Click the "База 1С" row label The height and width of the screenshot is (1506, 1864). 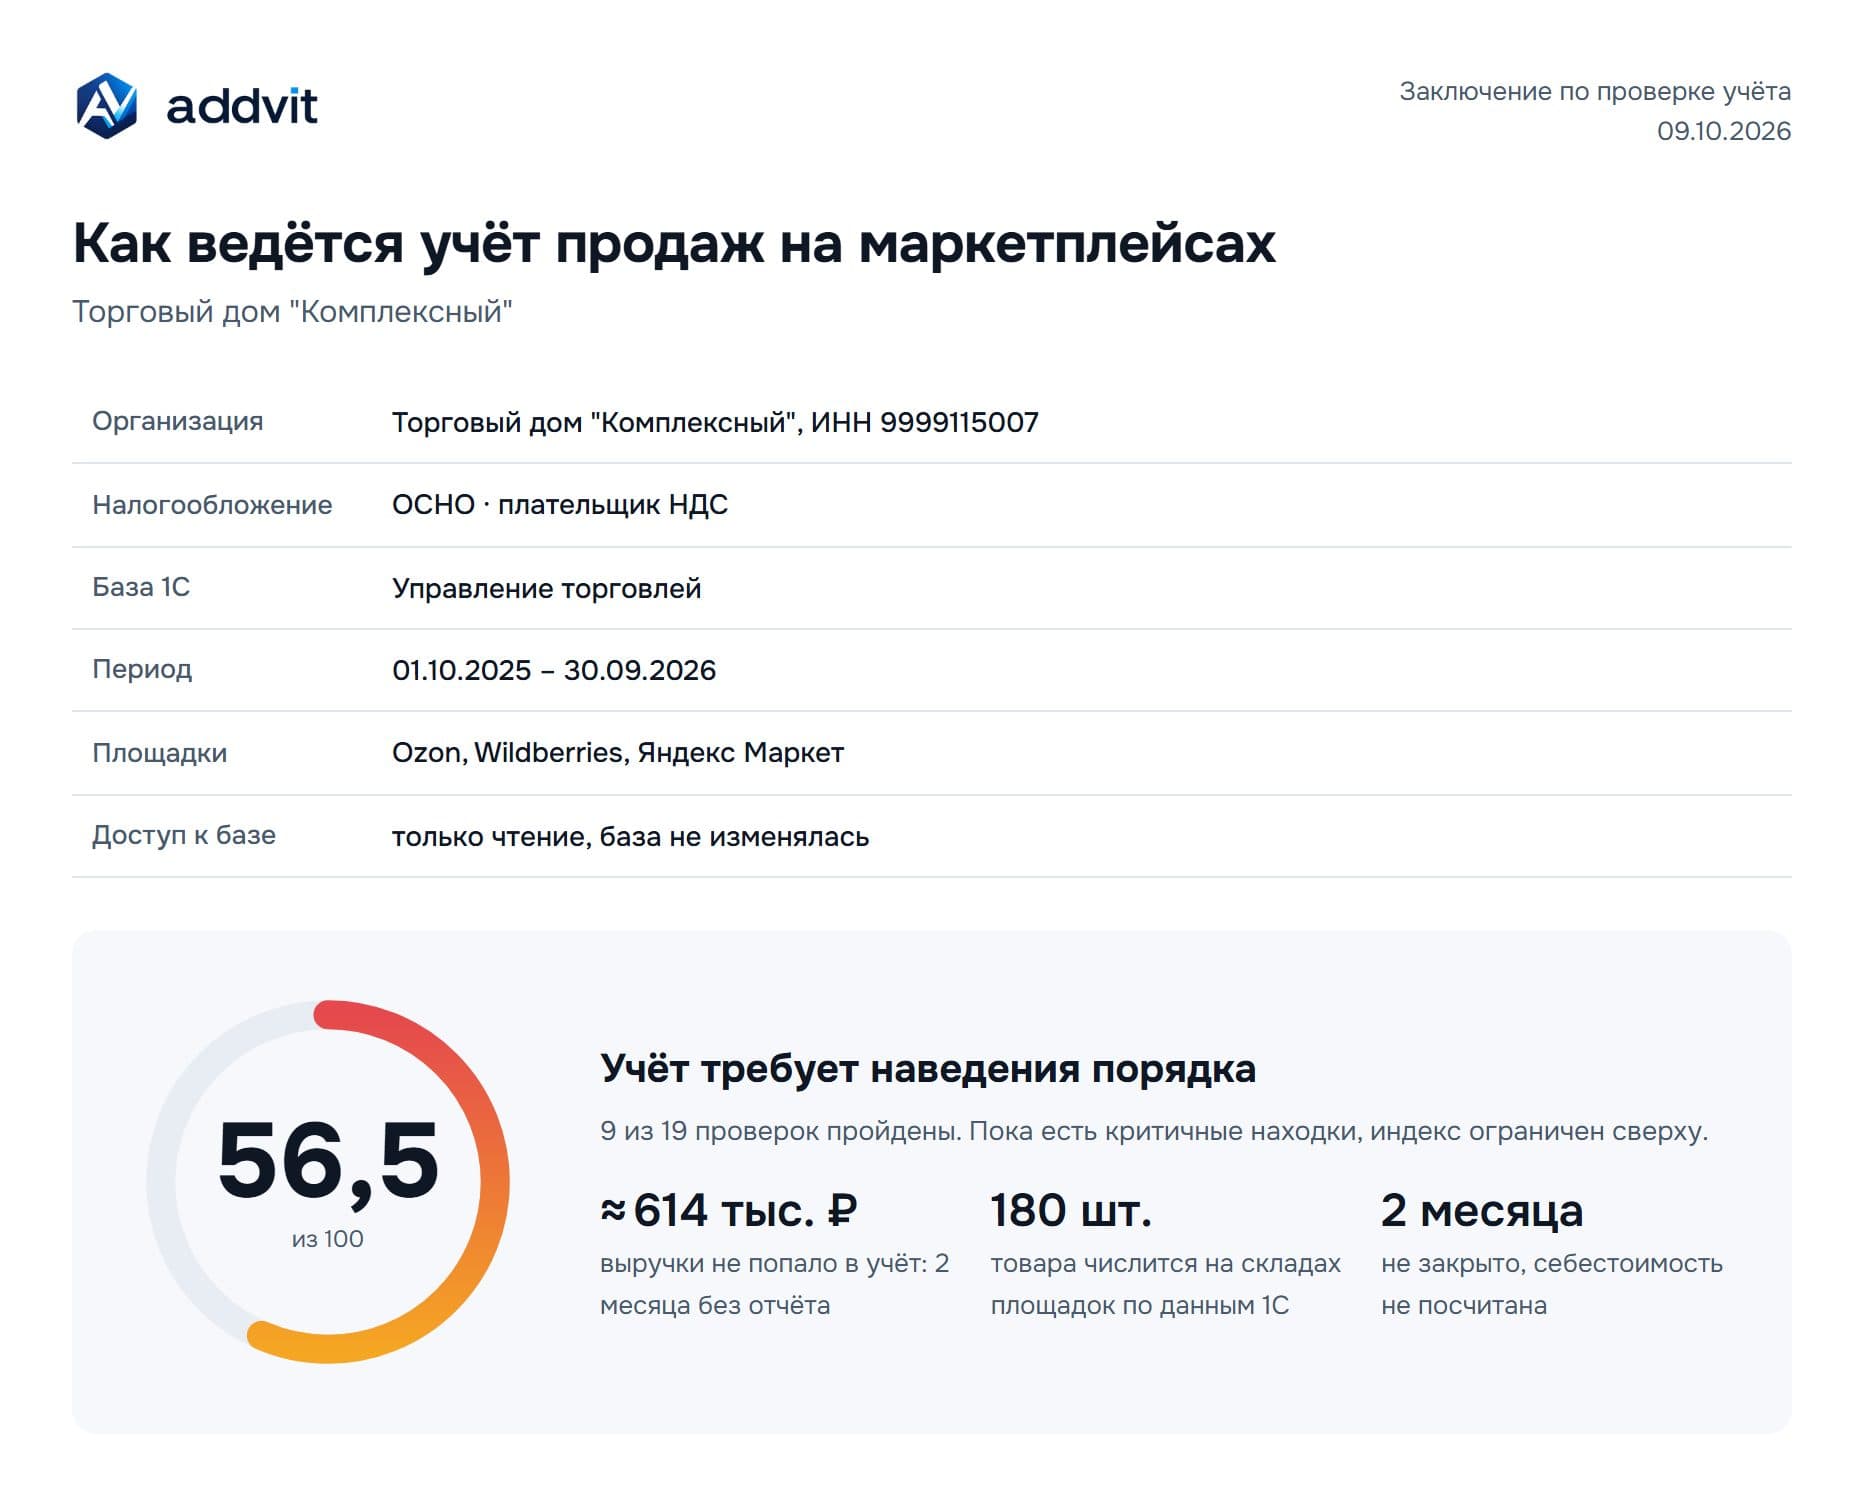tap(141, 587)
